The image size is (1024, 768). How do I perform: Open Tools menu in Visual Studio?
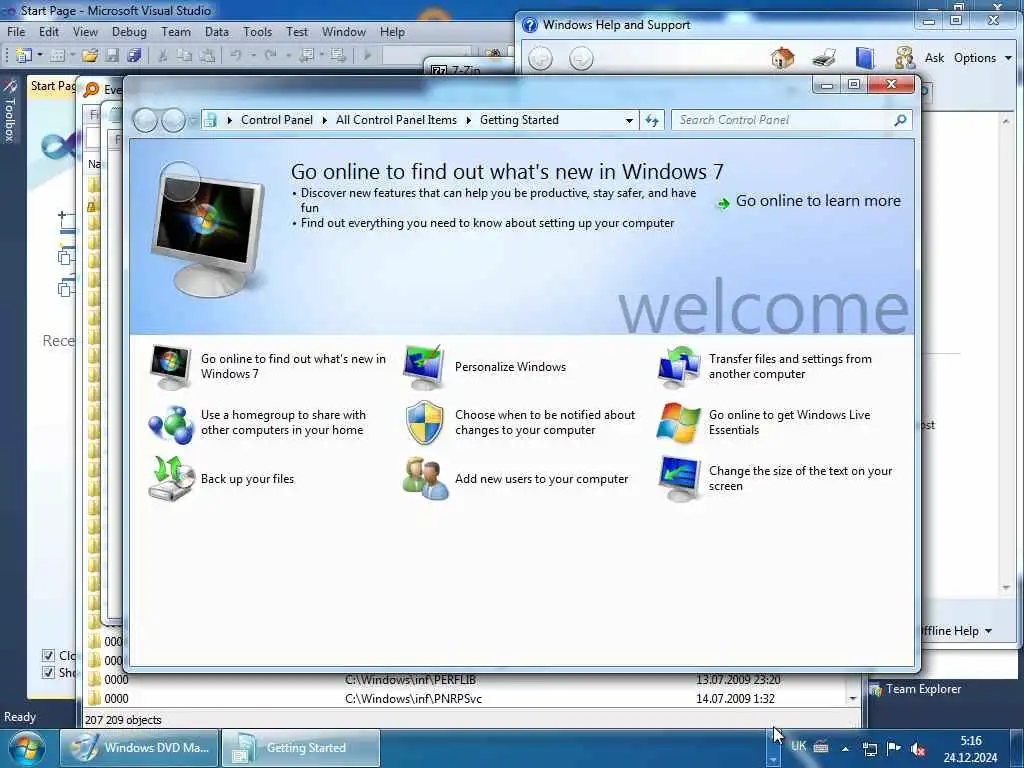(257, 32)
